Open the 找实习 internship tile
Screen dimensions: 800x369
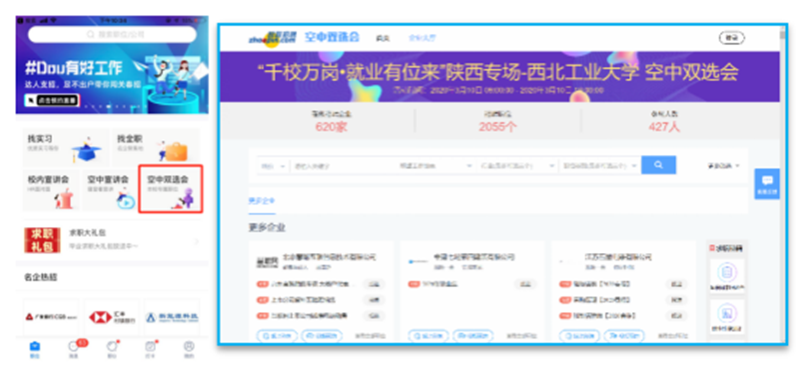click(x=65, y=147)
